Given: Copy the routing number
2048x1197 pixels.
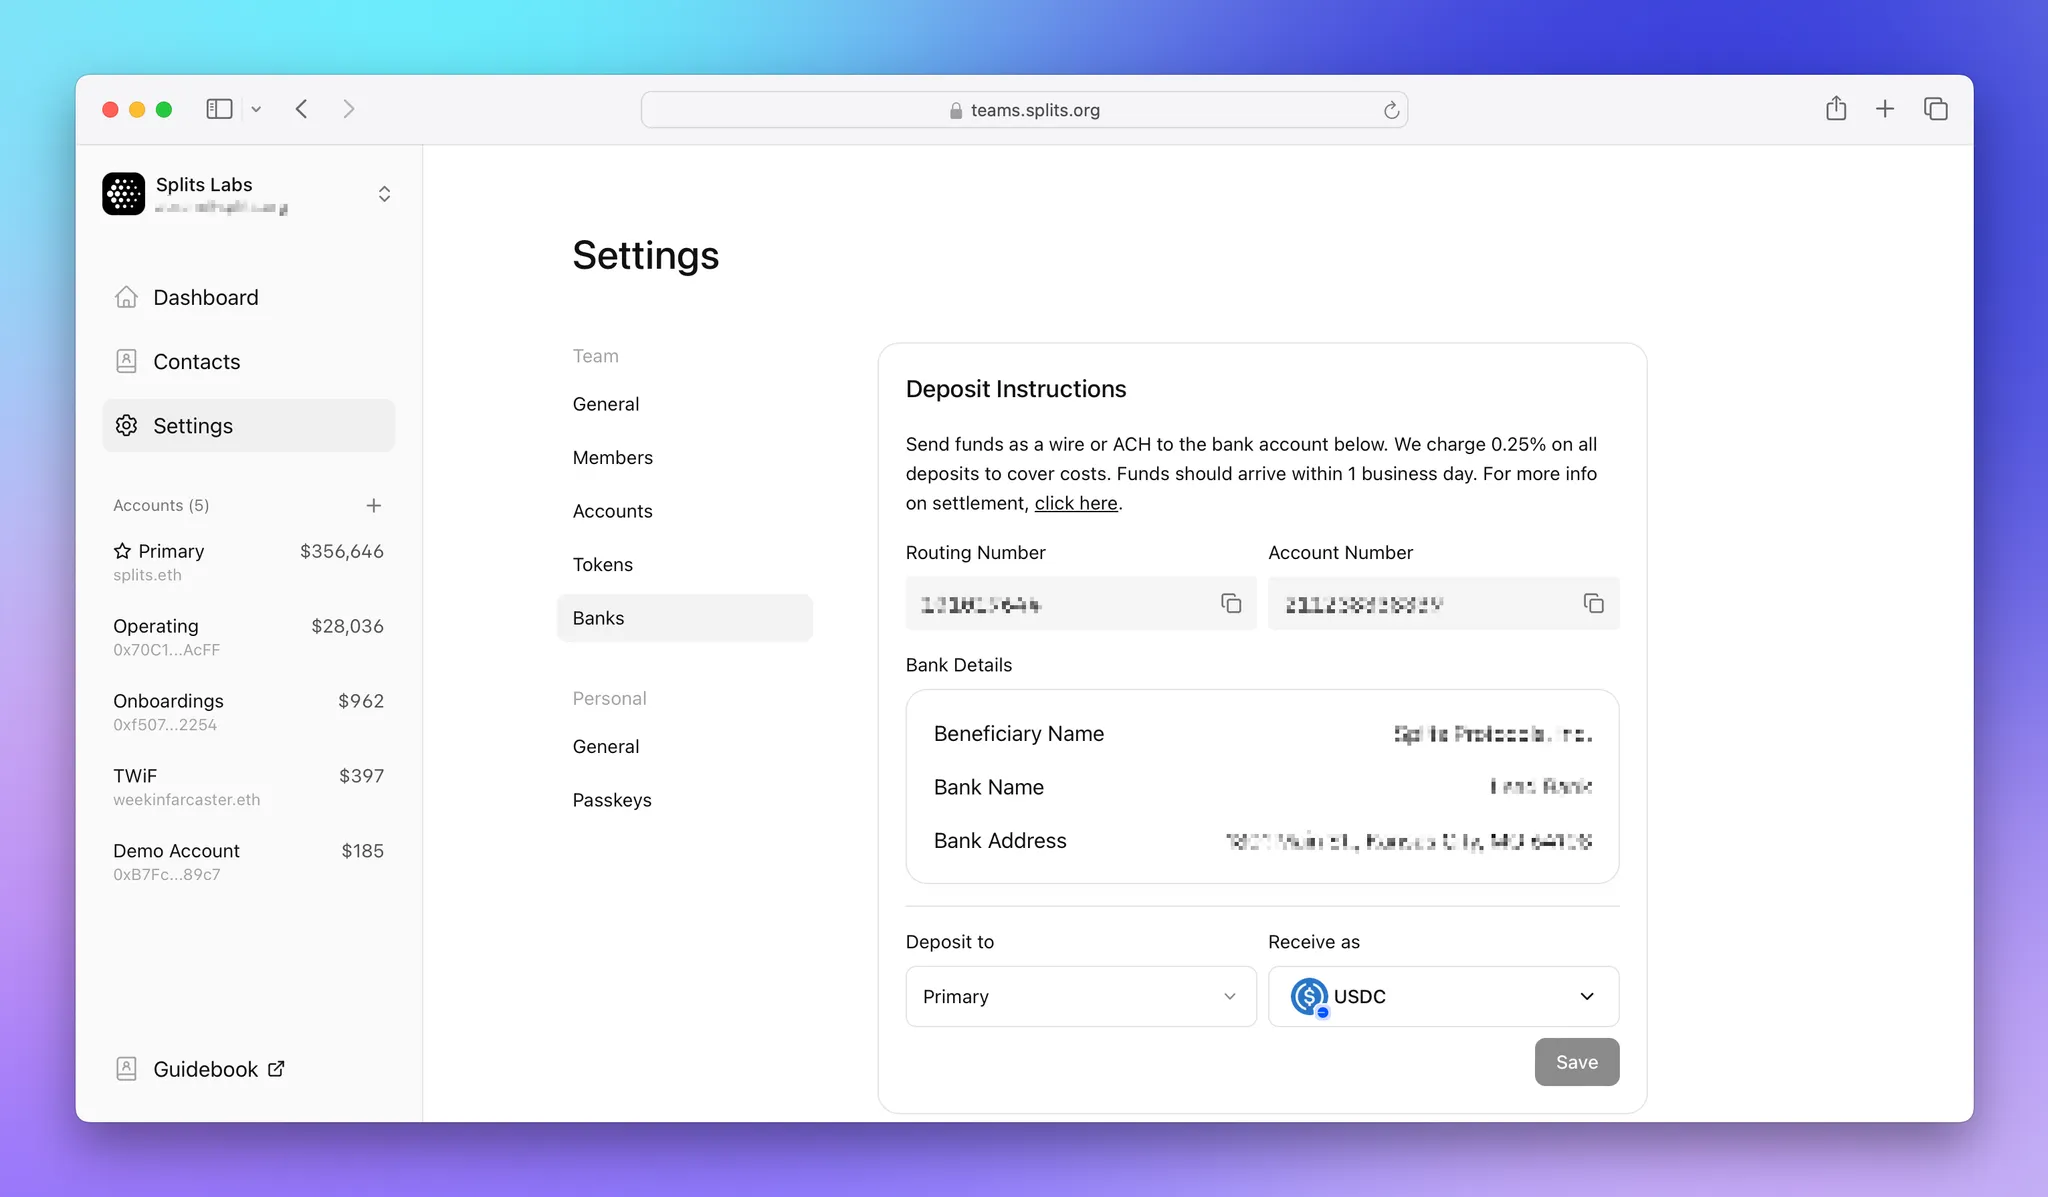Looking at the screenshot, I should (1231, 603).
